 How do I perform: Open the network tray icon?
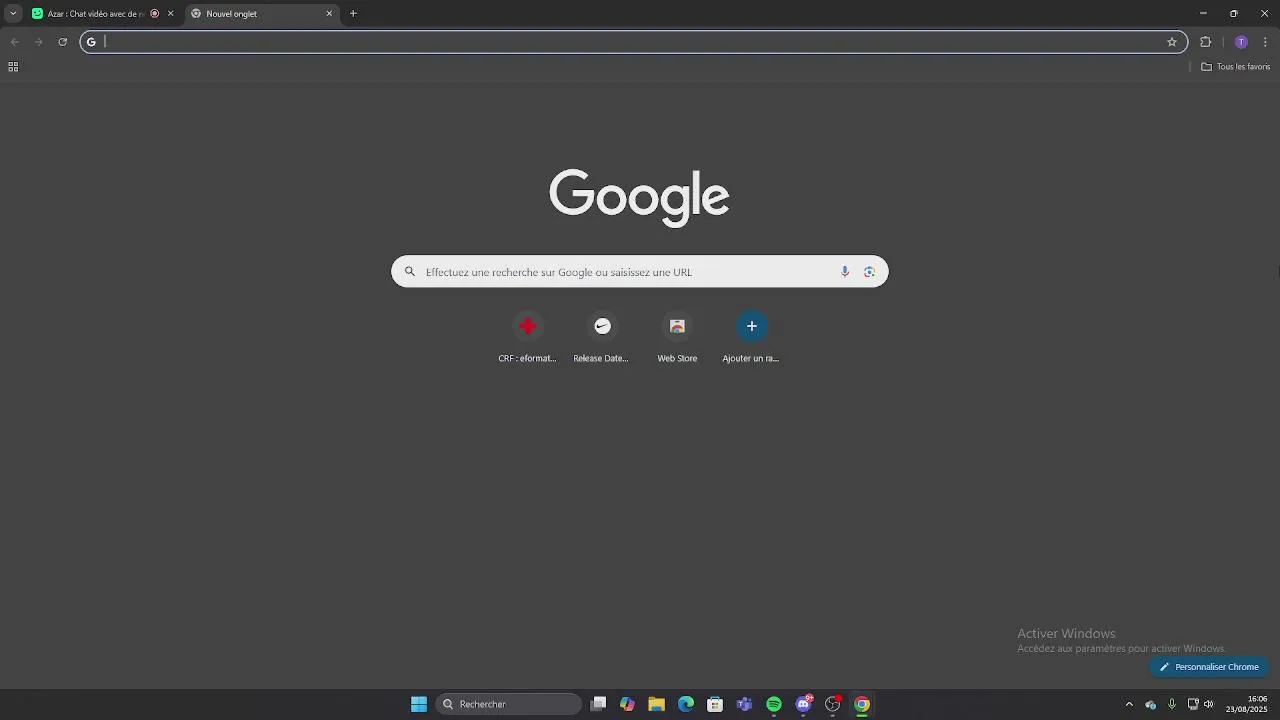[x=1193, y=704]
